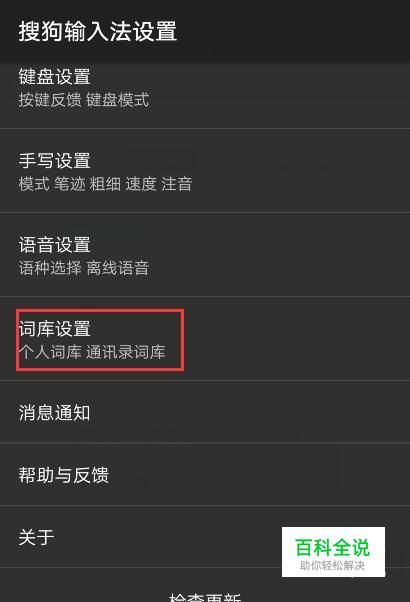The image size is (410, 602).
Task: Tap the 离线语音 text in voice row
Action: (117, 268)
